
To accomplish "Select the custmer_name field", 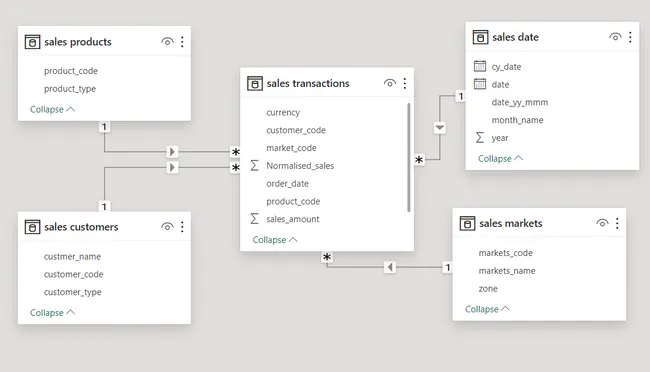I will (x=73, y=257).
